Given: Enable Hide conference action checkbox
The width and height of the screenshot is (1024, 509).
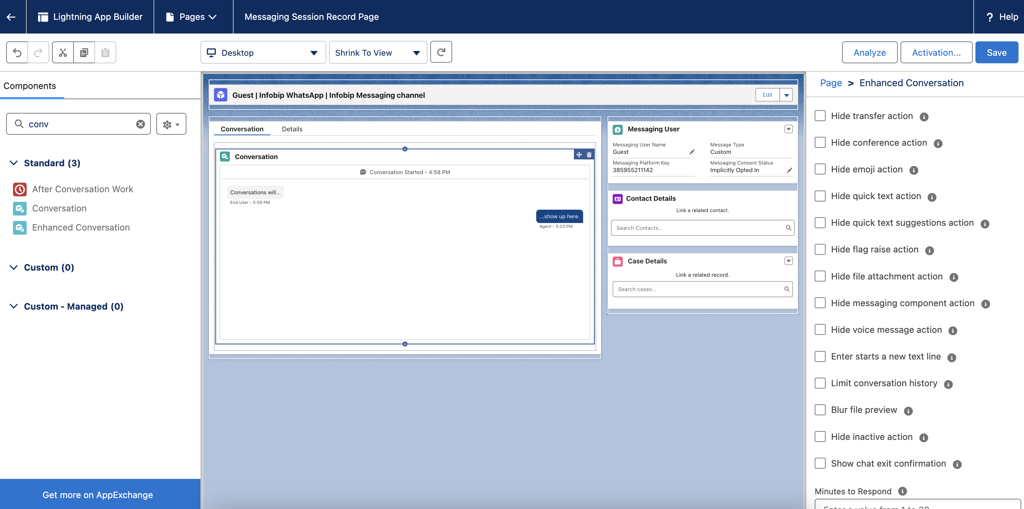Looking at the screenshot, I should pos(820,142).
